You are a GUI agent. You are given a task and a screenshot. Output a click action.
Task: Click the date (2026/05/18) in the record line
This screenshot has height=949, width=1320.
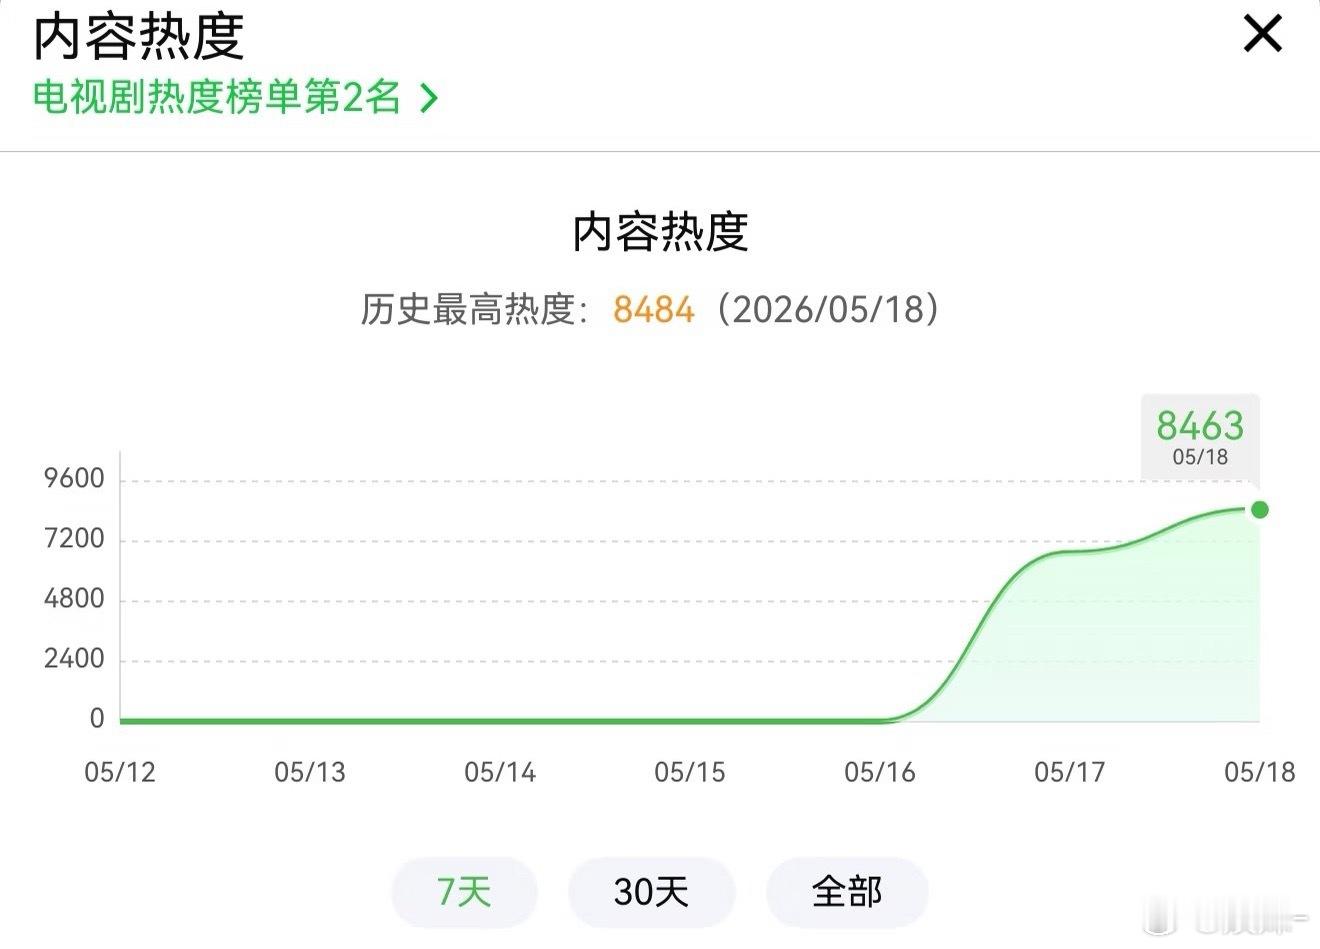tap(828, 309)
